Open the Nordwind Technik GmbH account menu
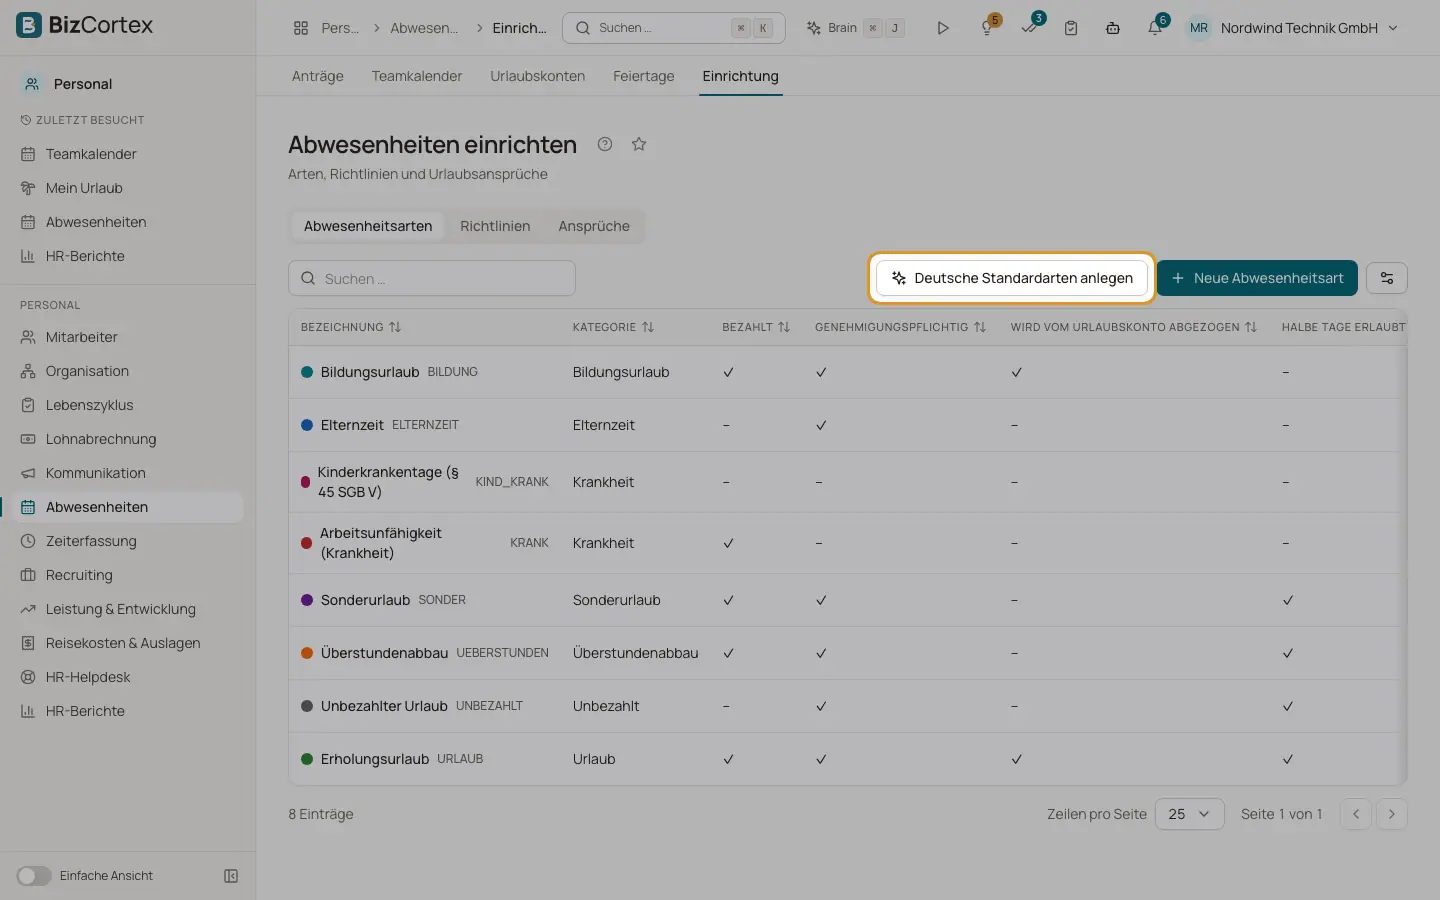The height and width of the screenshot is (900, 1440). (x=1292, y=28)
